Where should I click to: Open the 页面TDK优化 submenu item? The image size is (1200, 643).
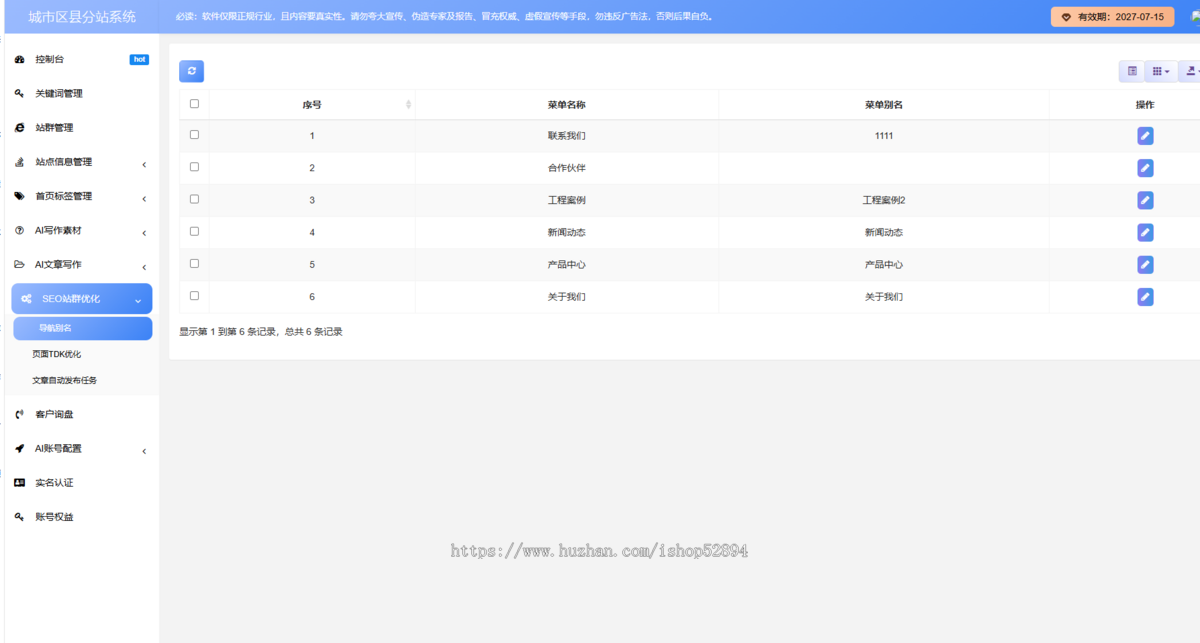[x=57, y=354]
